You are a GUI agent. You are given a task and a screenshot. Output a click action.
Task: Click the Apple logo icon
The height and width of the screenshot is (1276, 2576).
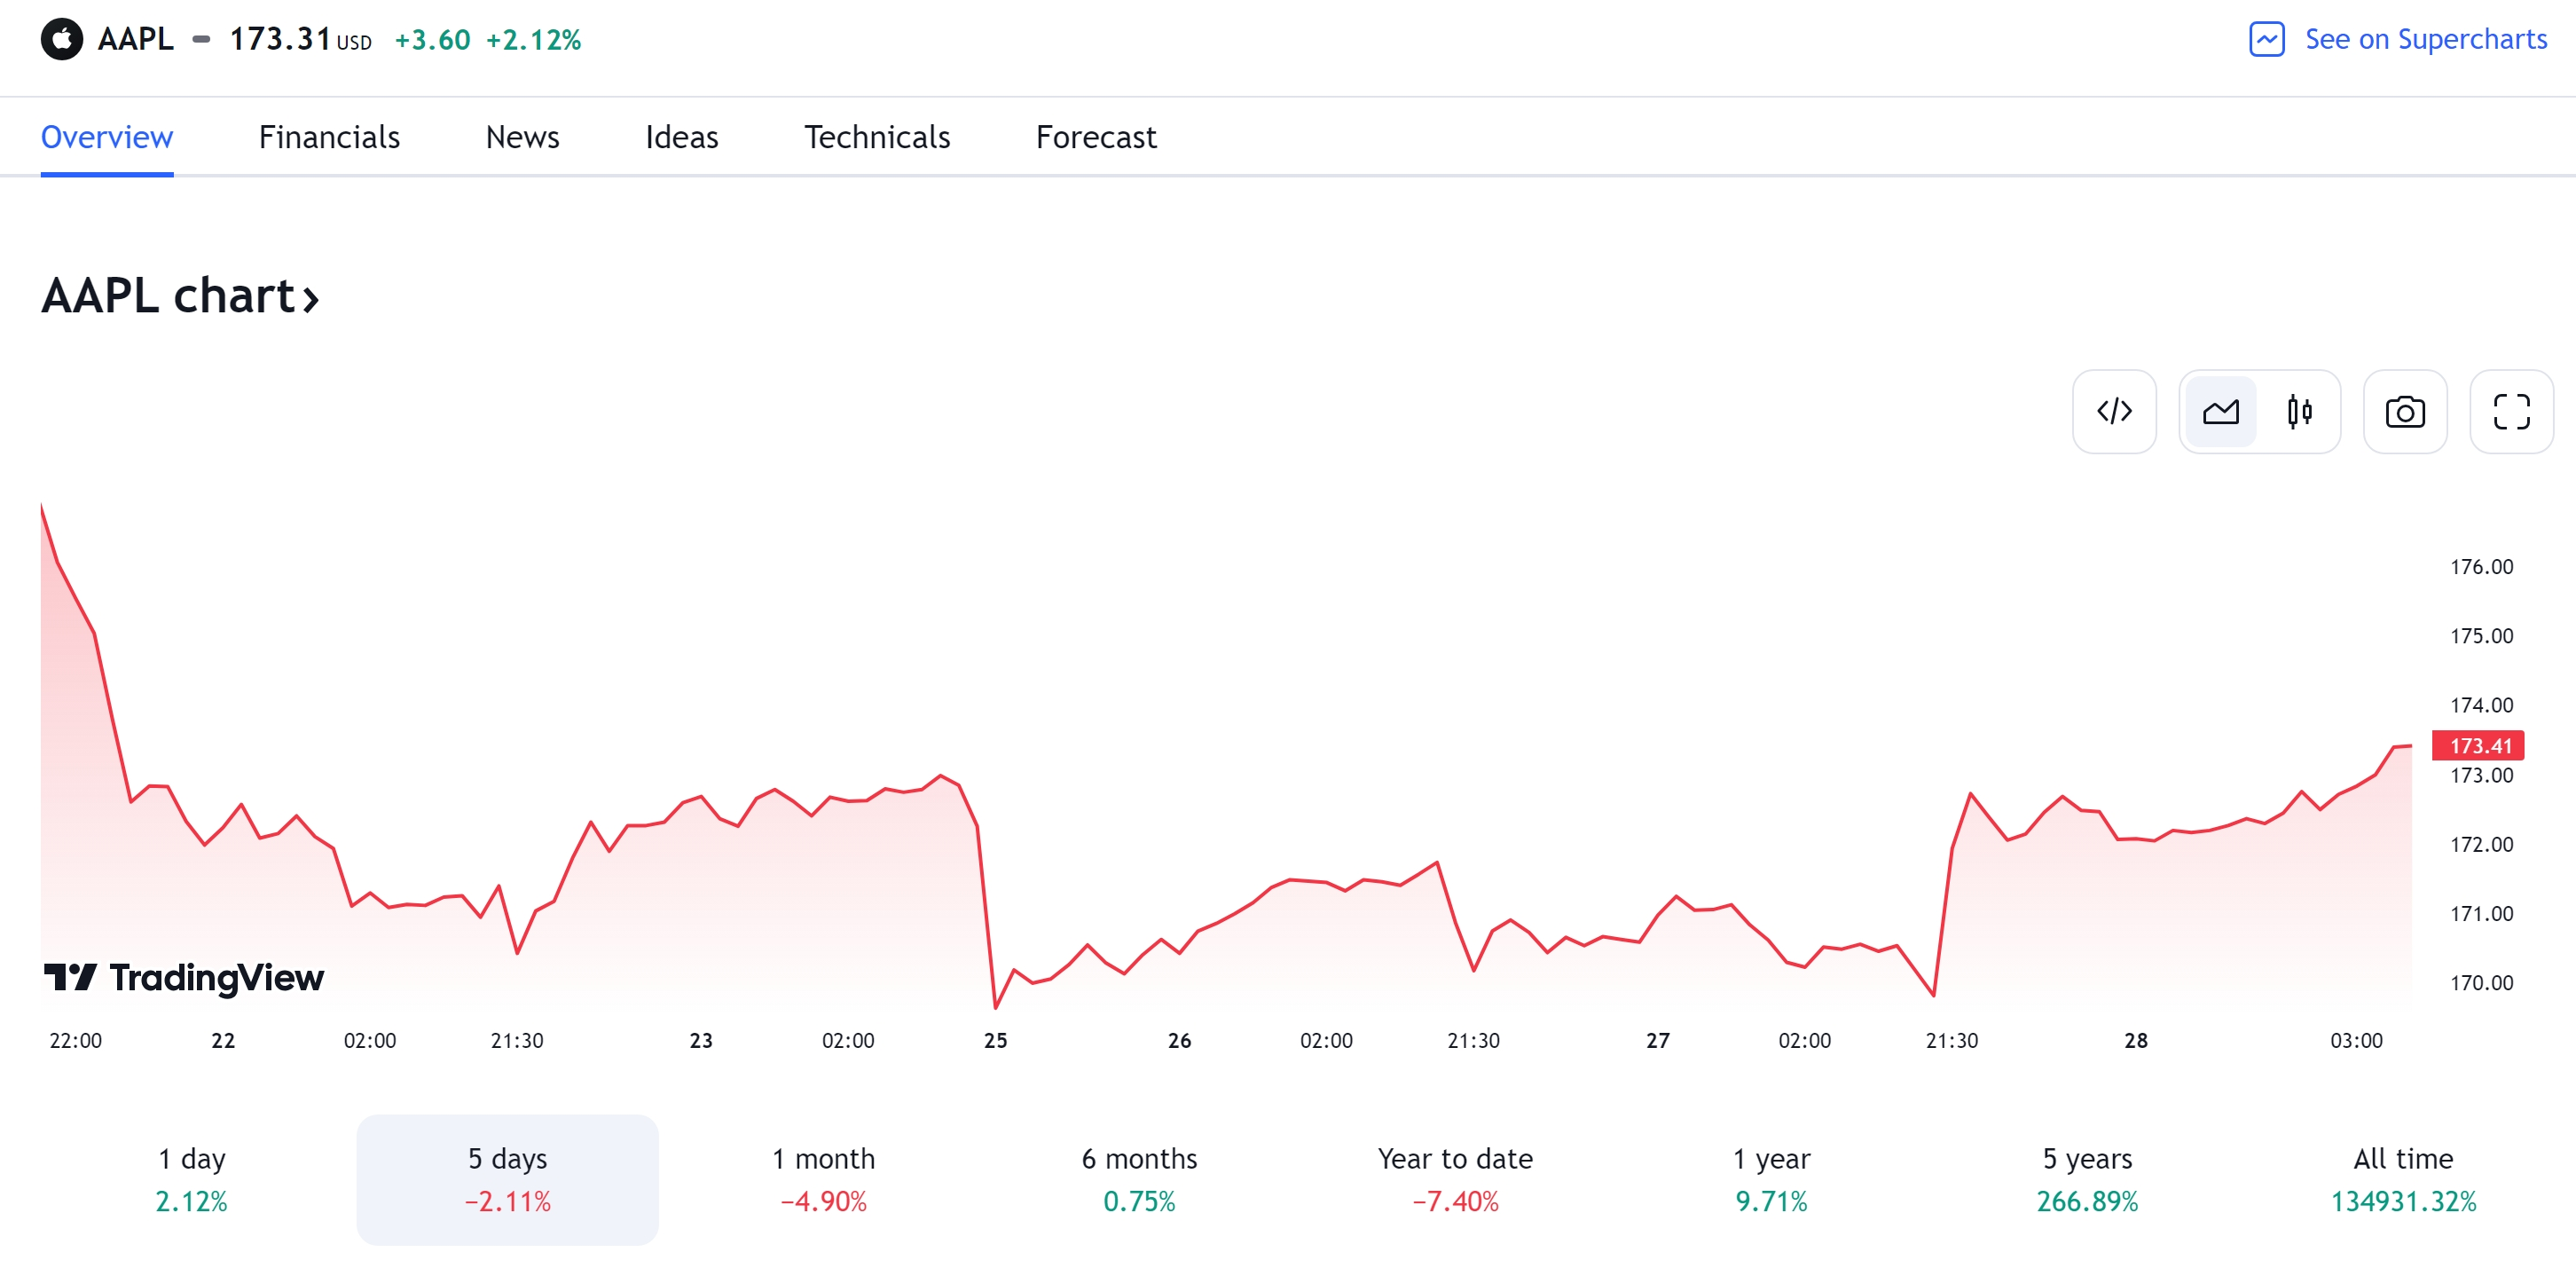point(62,39)
